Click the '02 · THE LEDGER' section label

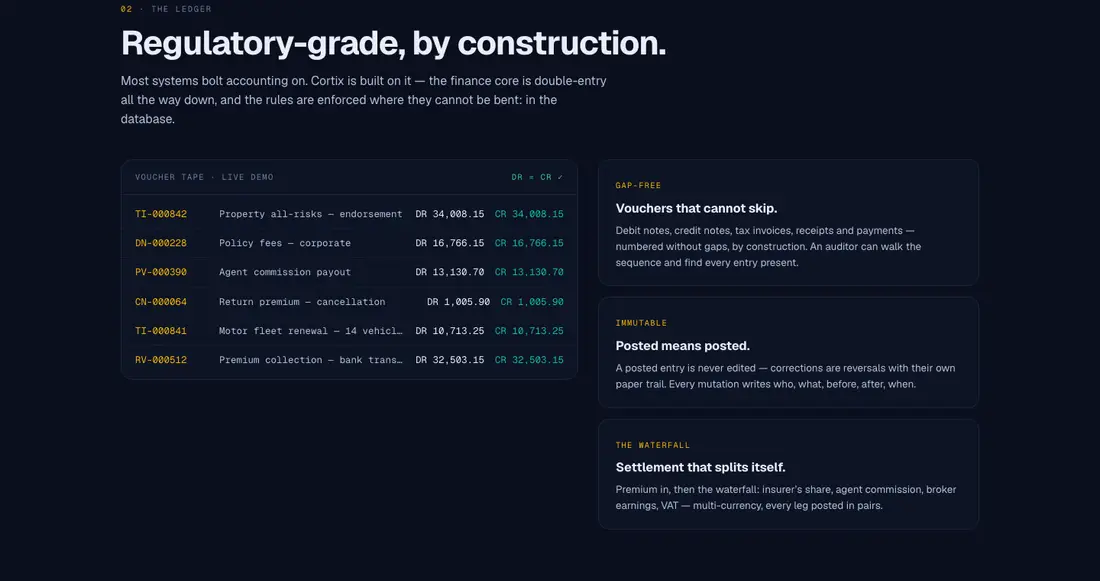pyautogui.click(x=166, y=9)
